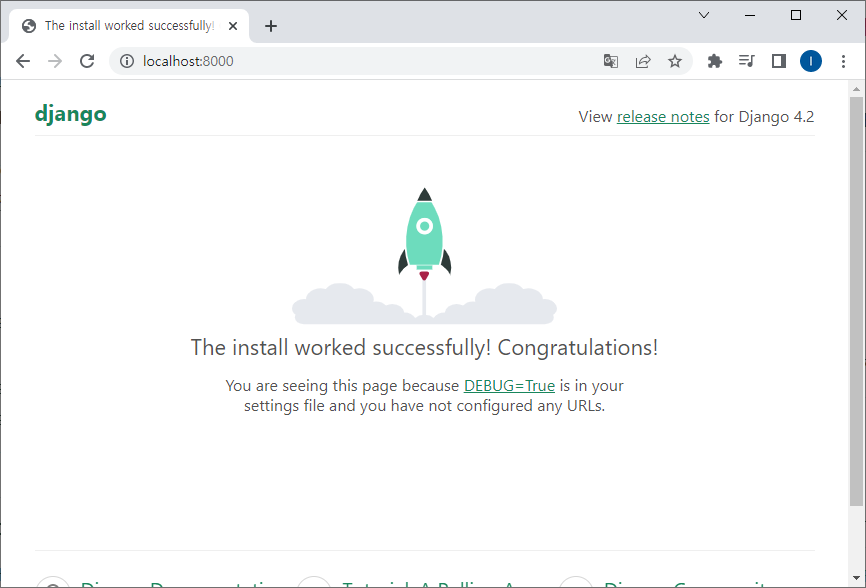Screen dimensions: 866x588
Task: Click the django logo heading
Action: pos(71,114)
